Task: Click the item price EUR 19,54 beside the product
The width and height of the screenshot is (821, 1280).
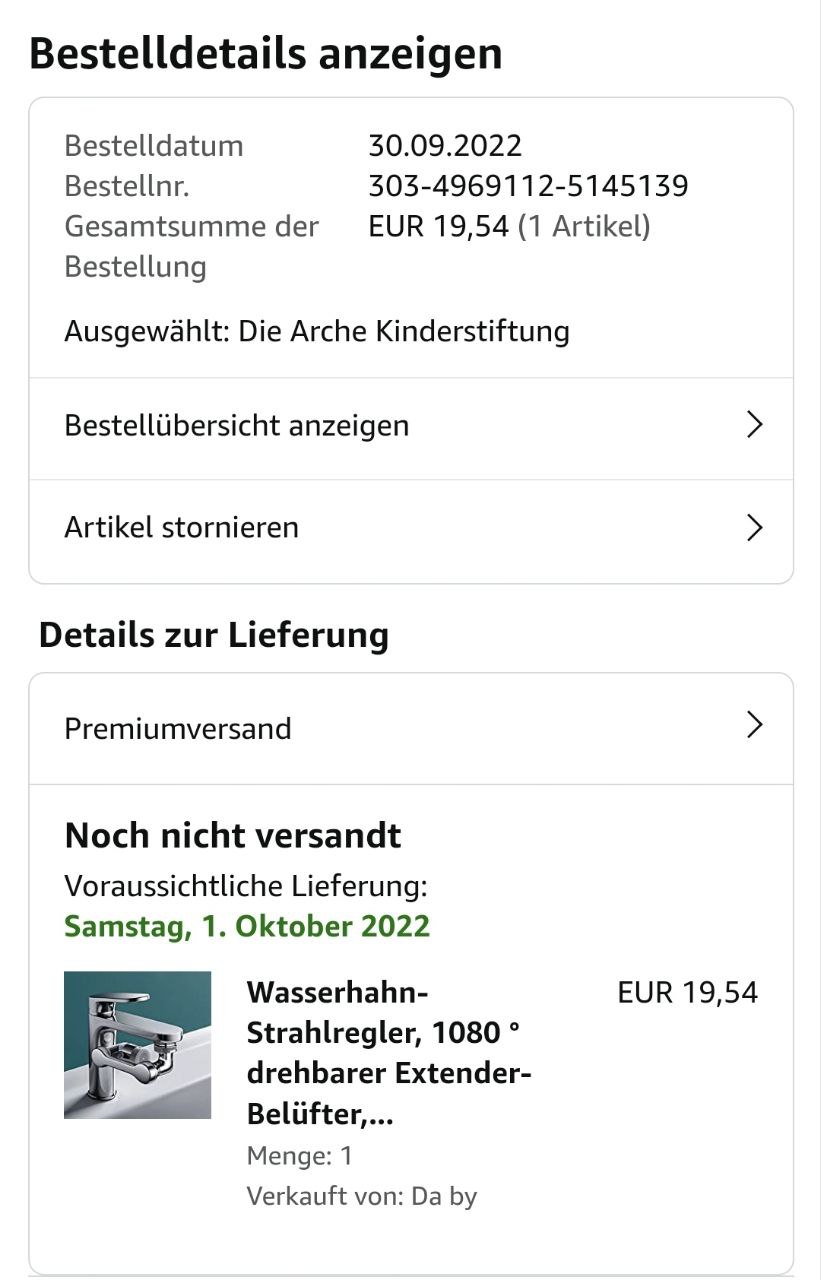Action: (x=688, y=993)
